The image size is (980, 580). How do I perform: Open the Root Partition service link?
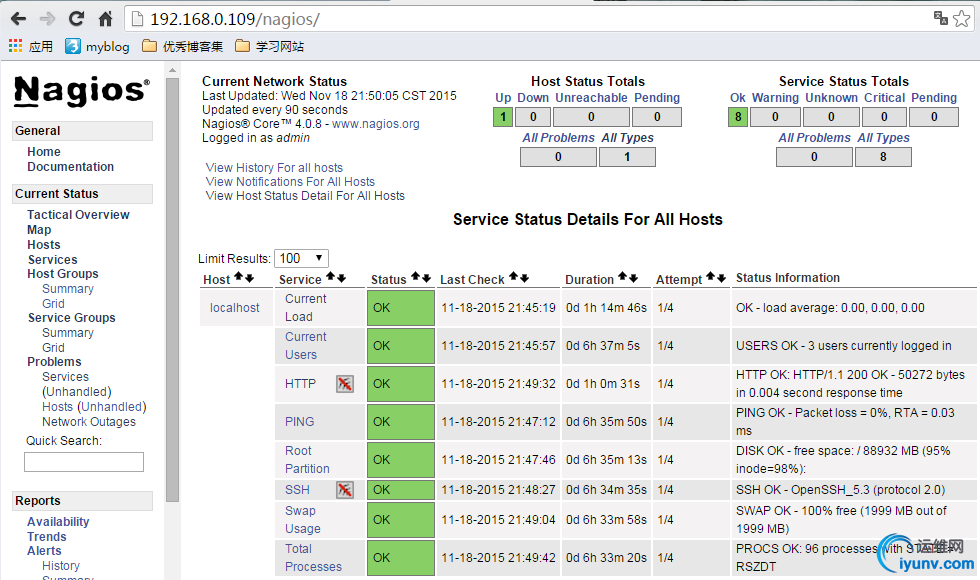pyautogui.click(x=307, y=459)
